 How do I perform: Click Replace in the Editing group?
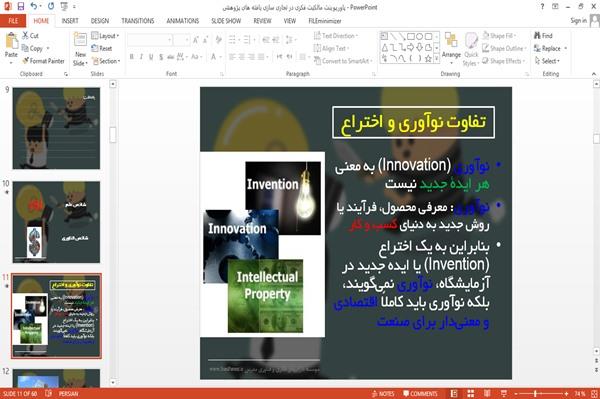point(550,48)
